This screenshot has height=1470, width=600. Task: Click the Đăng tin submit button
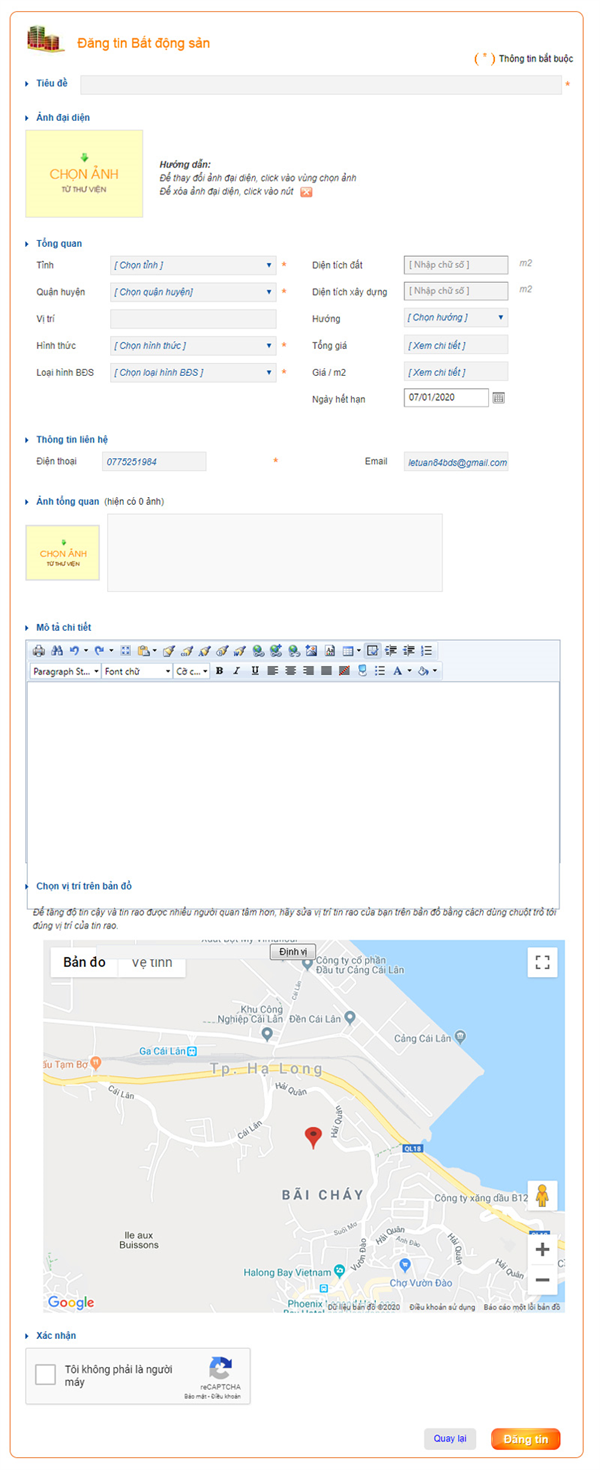(525, 1439)
